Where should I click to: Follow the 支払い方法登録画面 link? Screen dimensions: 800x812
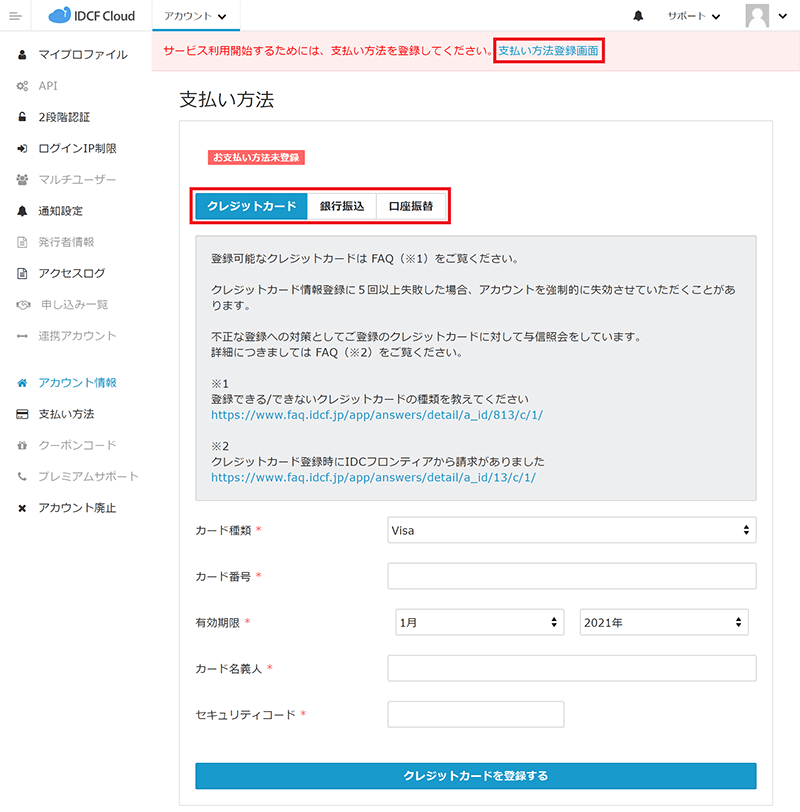coord(549,50)
